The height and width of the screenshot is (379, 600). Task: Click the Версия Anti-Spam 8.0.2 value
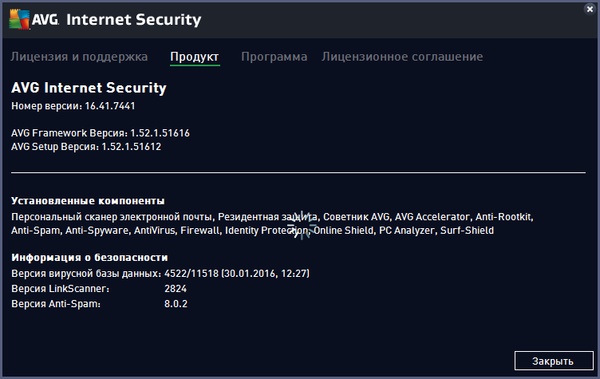click(x=176, y=304)
